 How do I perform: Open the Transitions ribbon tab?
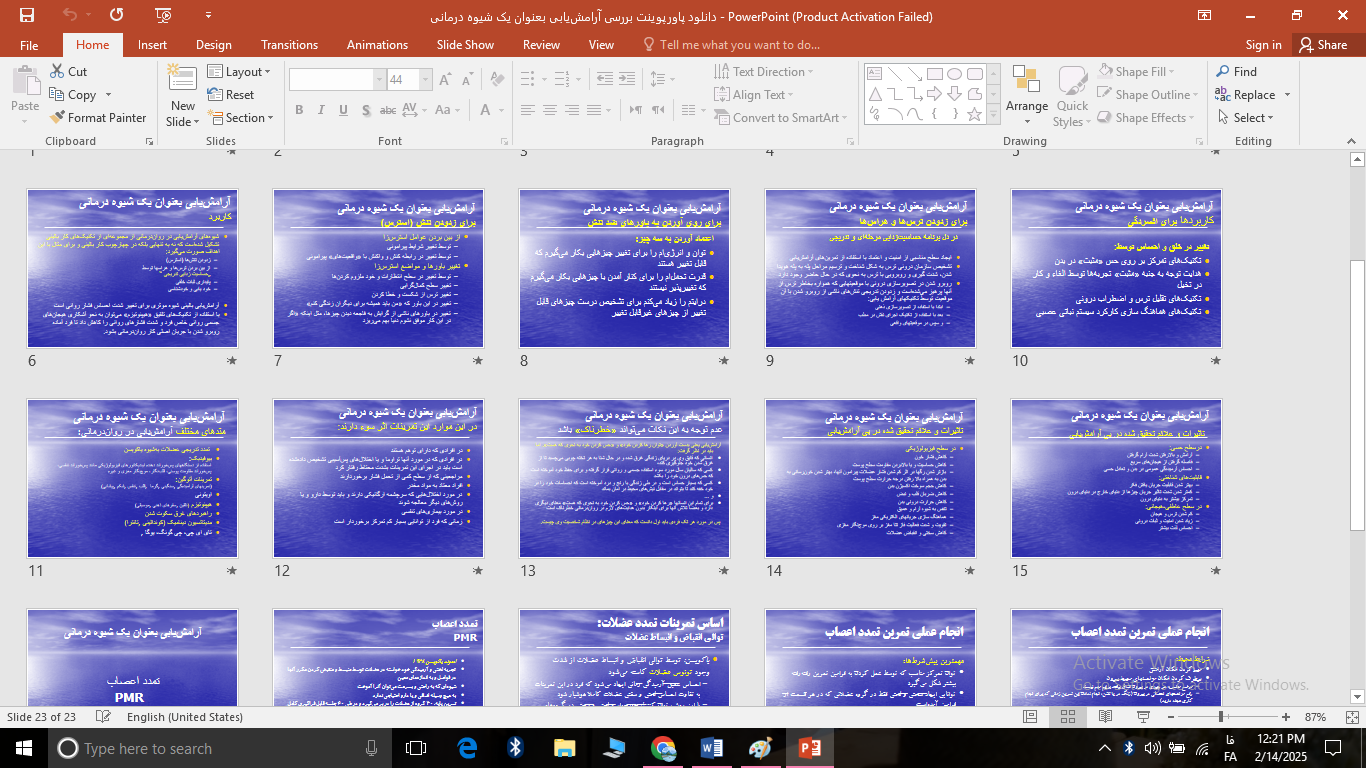click(x=289, y=45)
